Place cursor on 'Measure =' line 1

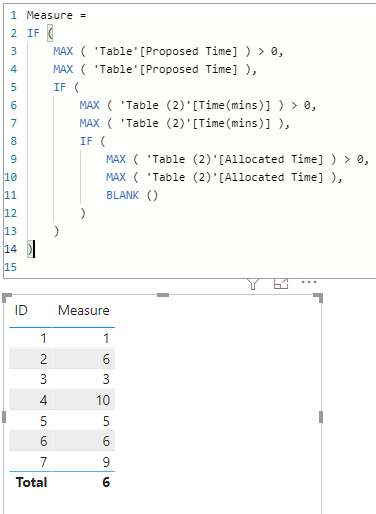click(56, 15)
